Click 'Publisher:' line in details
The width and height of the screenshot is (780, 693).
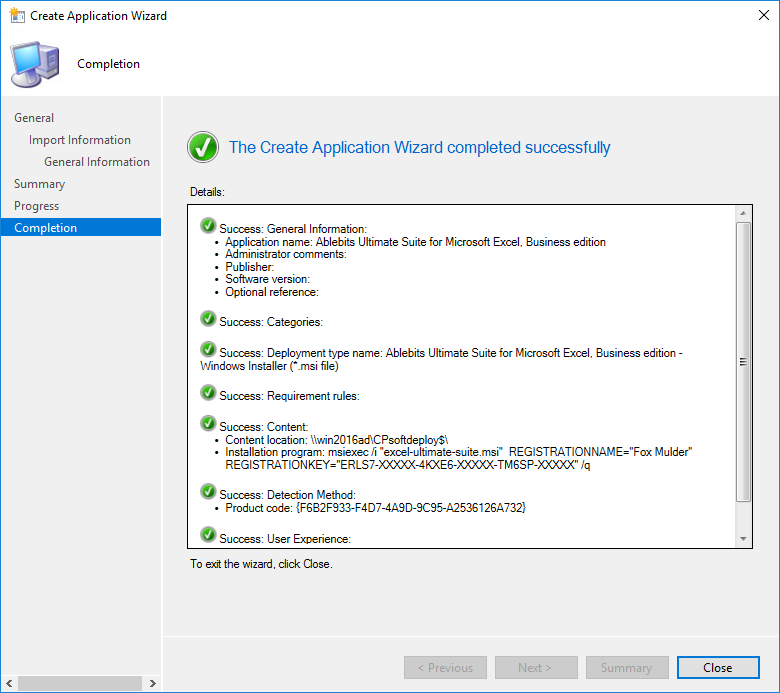click(x=250, y=267)
